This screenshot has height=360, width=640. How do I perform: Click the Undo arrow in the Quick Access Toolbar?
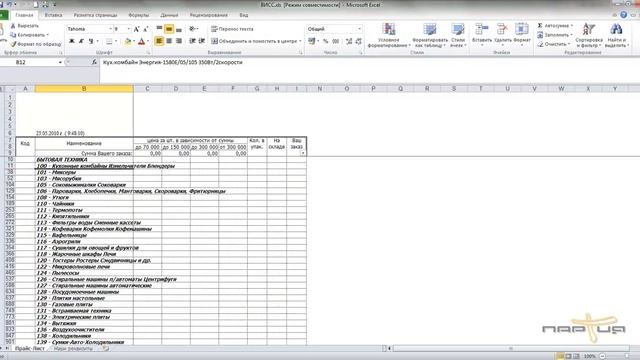[9, 4]
